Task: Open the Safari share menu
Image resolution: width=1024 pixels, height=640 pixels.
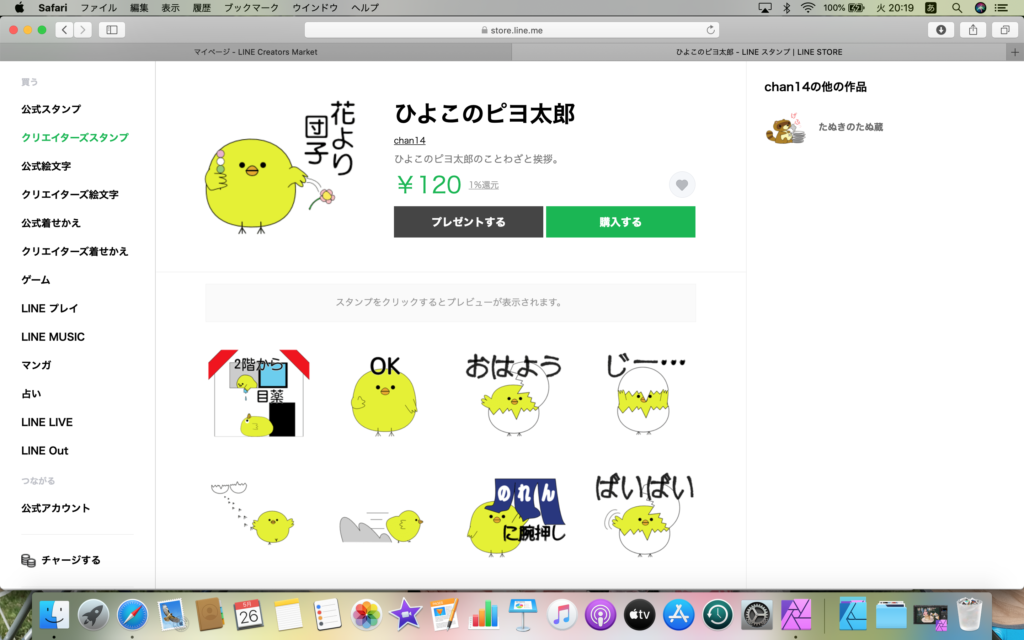Action: (972, 29)
